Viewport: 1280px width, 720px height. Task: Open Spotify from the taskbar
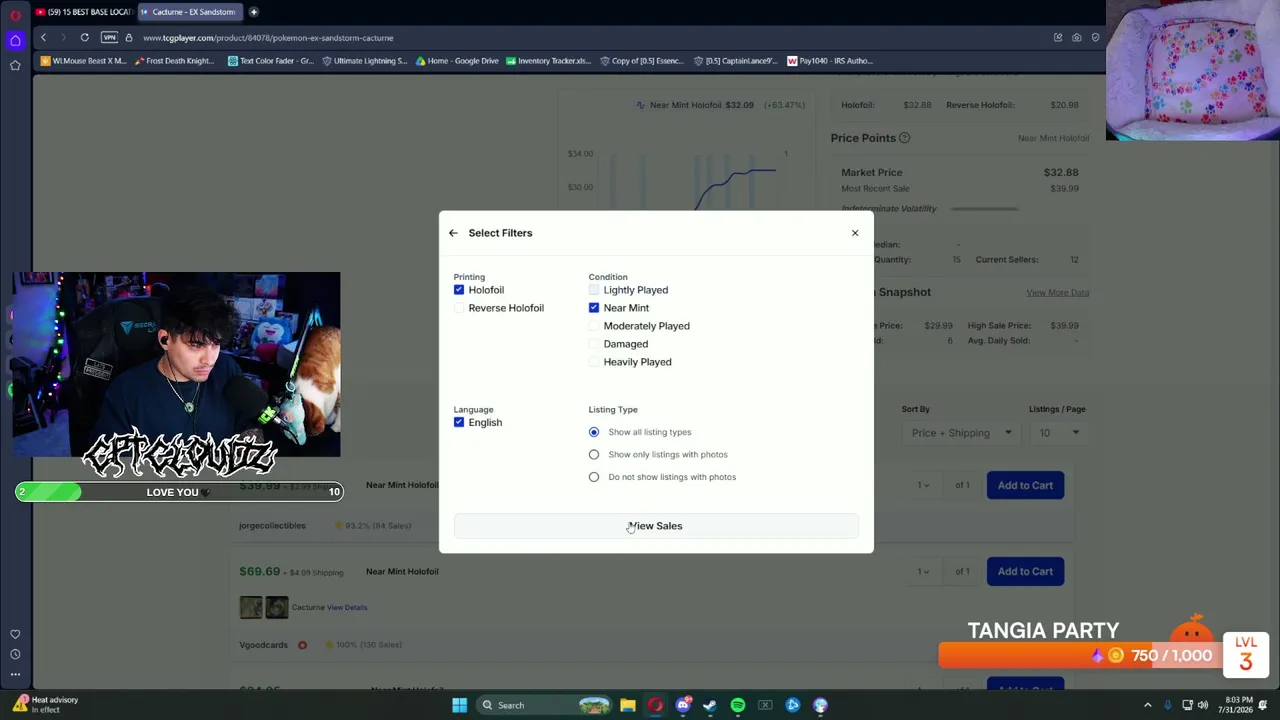coord(738,705)
